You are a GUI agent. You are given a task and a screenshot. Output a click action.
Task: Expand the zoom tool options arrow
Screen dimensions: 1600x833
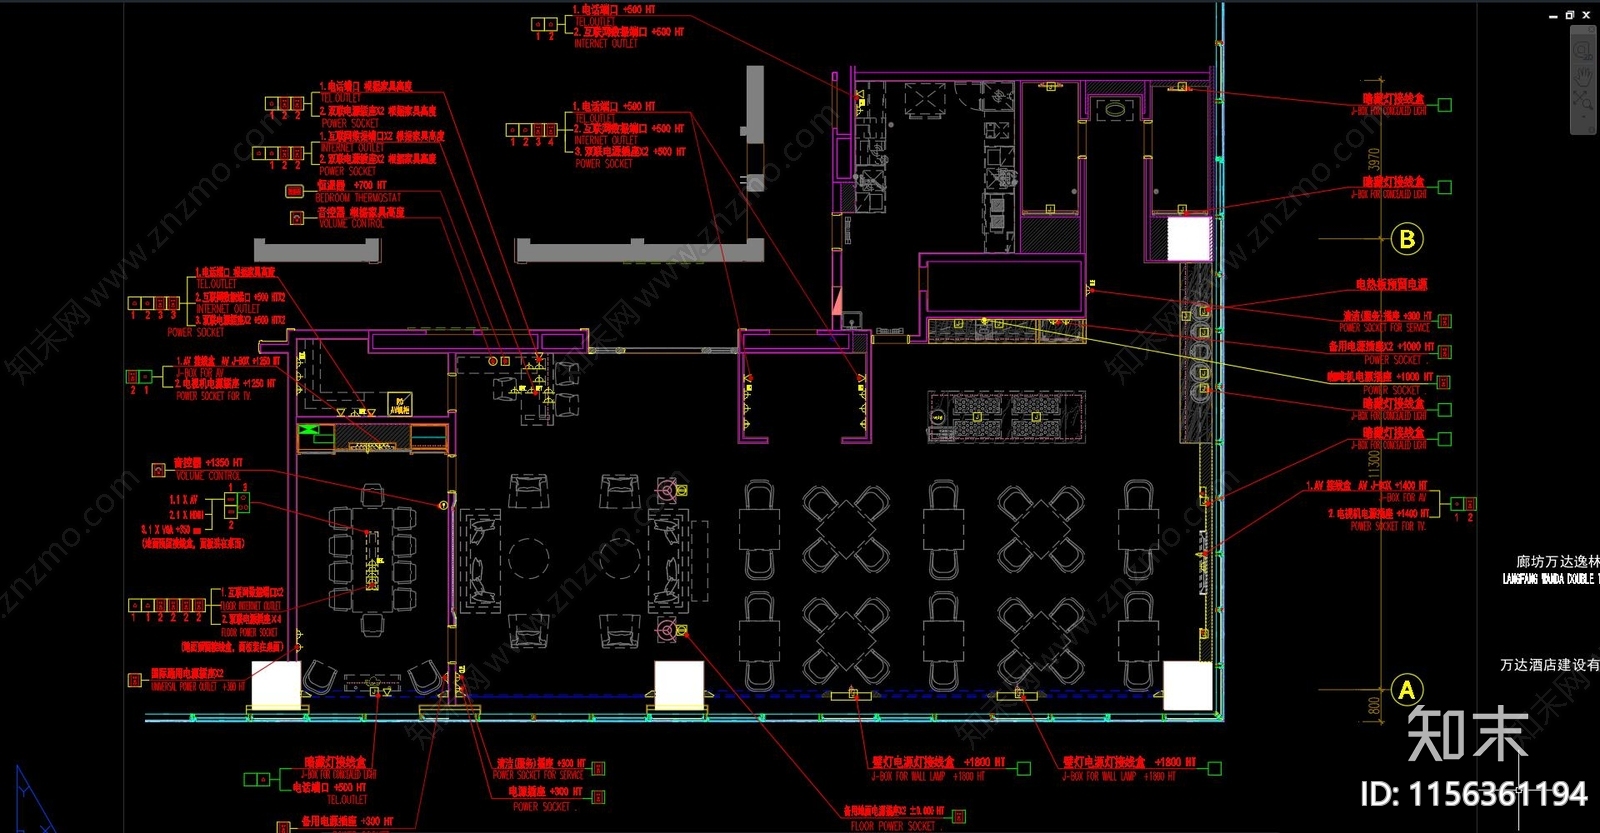tap(1584, 116)
